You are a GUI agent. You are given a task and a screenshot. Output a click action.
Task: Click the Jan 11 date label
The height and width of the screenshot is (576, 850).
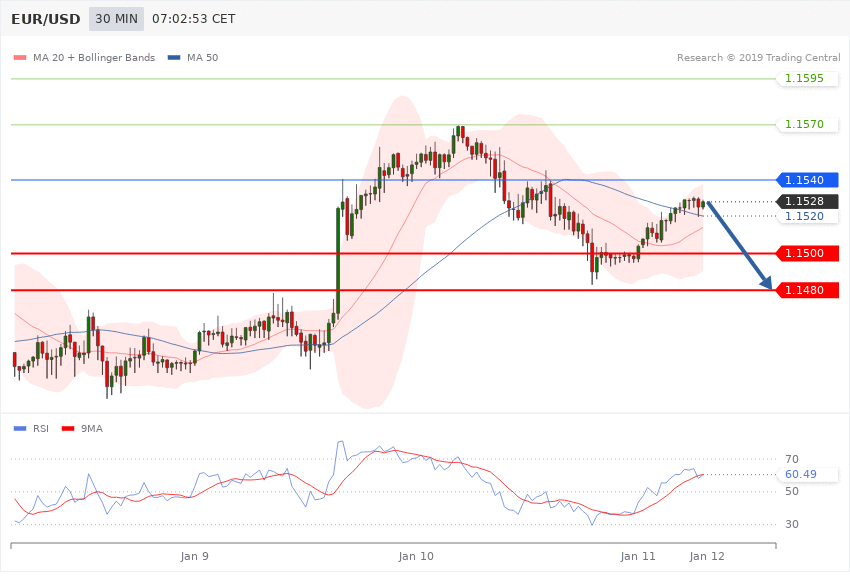(638, 556)
